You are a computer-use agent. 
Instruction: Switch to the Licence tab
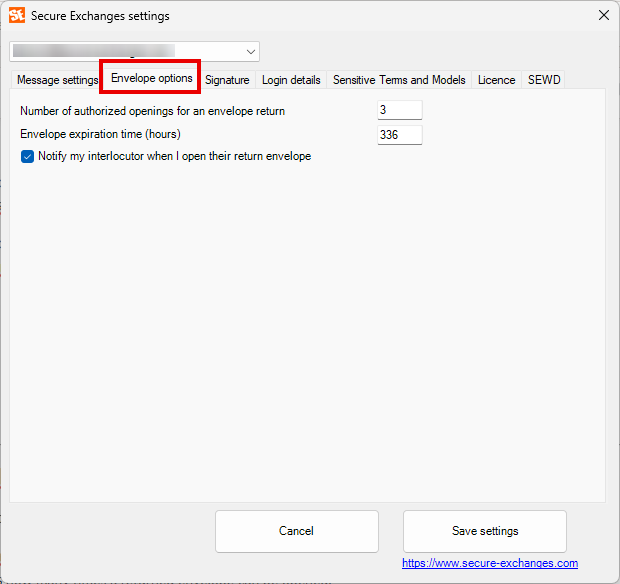496,80
